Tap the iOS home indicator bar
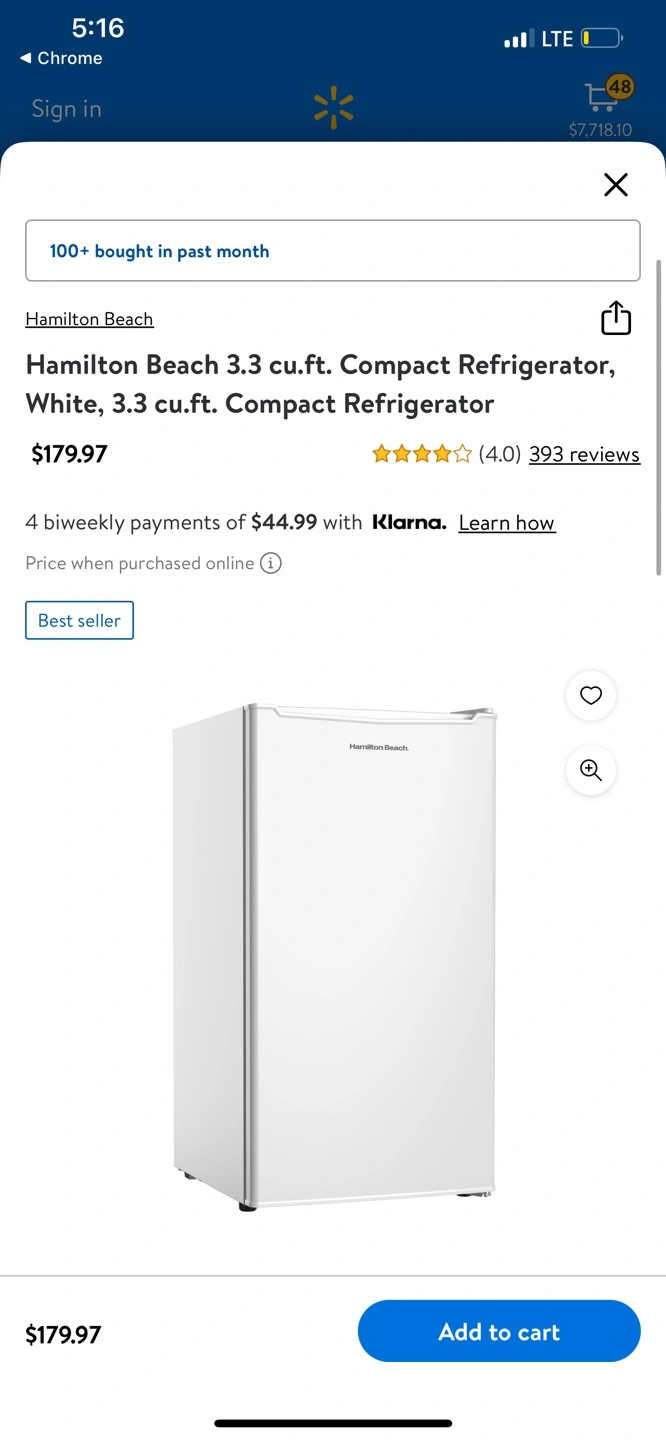 click(333, 1423)
